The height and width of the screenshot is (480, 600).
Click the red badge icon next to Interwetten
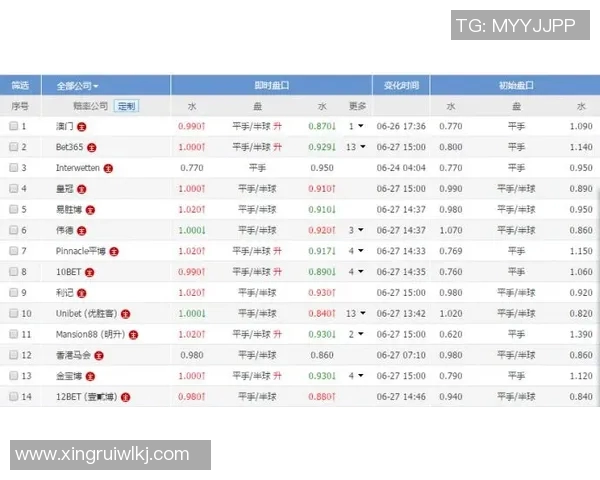[109, 168]
